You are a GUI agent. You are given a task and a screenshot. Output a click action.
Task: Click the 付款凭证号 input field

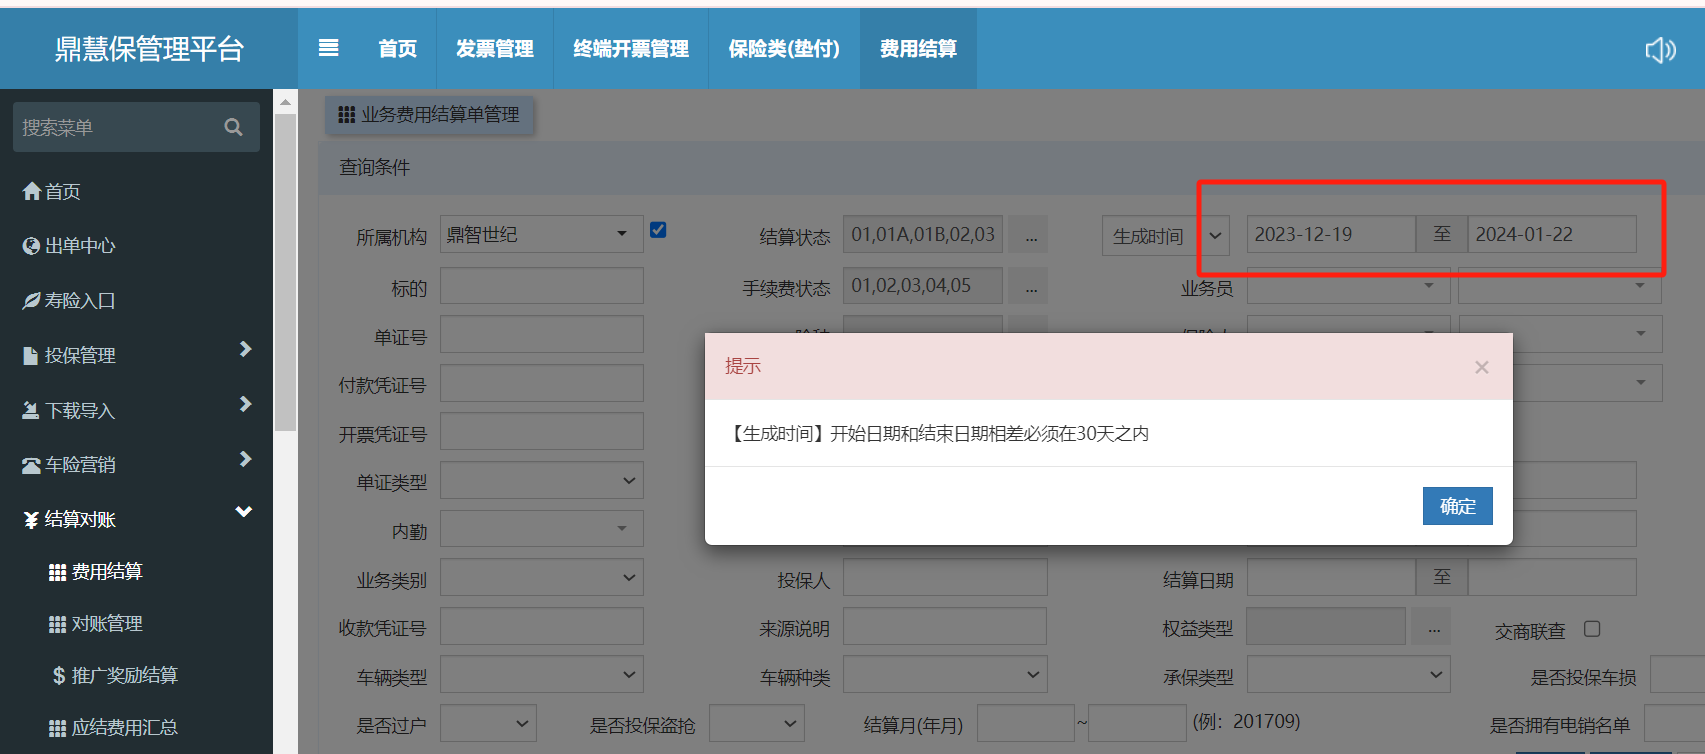[x=541, y=383]
